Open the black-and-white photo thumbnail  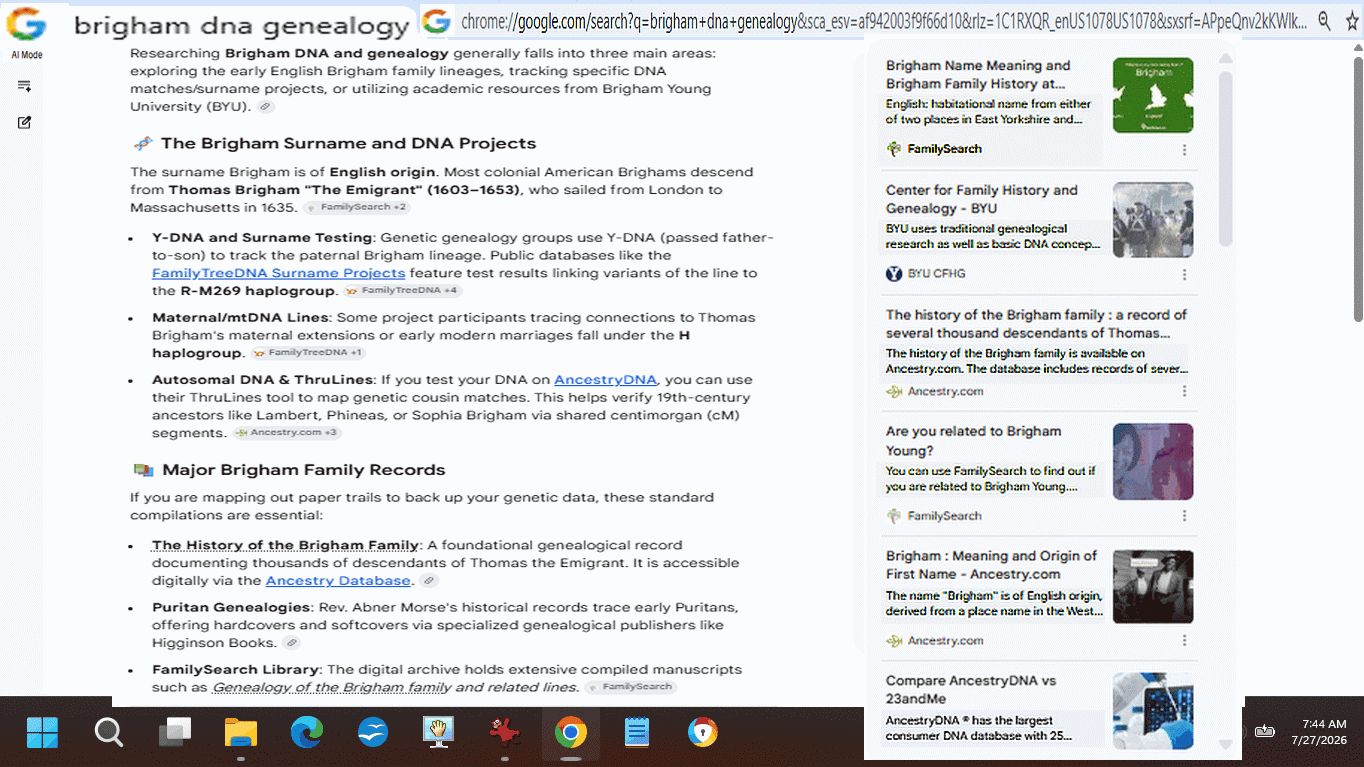point(1153,586)
